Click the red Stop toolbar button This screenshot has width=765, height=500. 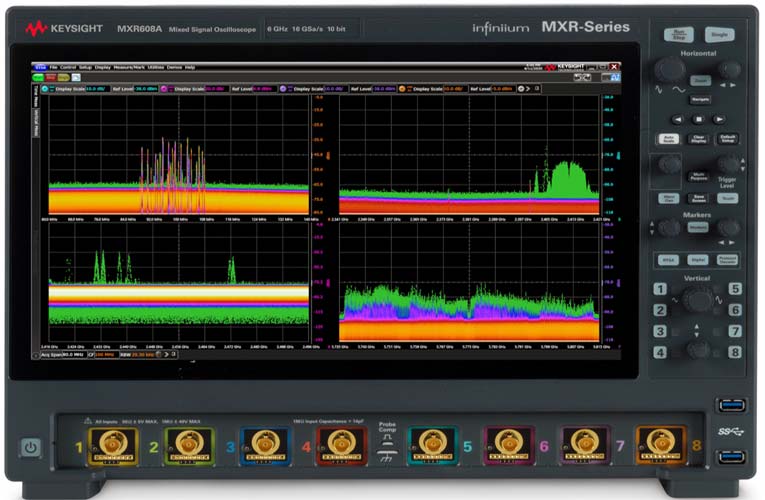click(x=51, y=78)
